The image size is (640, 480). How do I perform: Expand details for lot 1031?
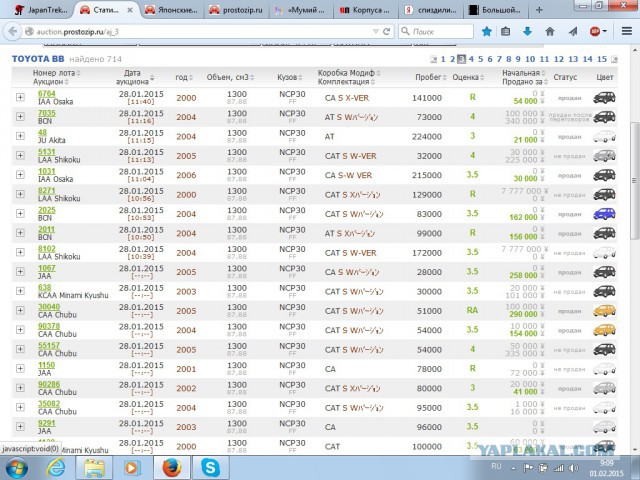[x=20, y=175]
